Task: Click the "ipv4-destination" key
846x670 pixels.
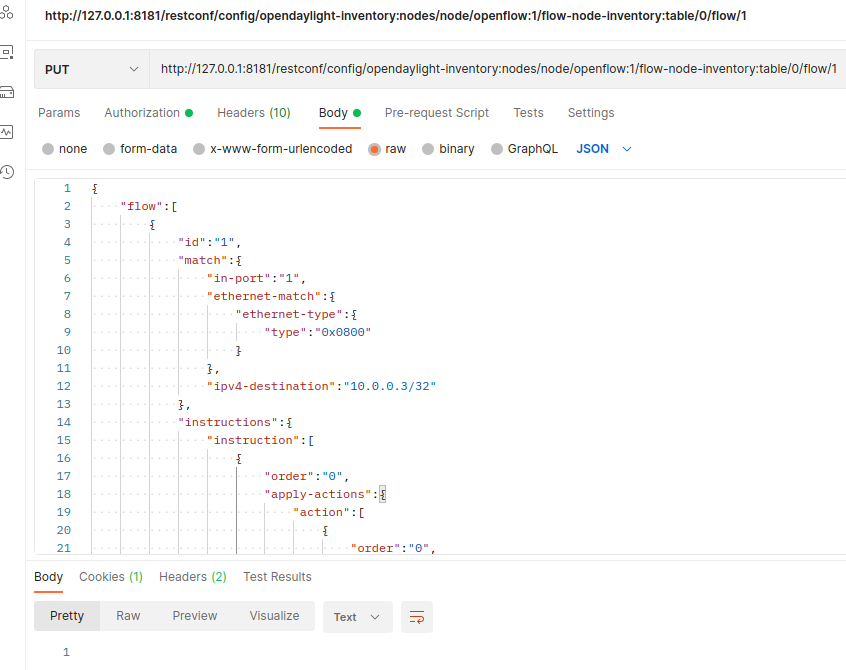Action: pos(271,386)
